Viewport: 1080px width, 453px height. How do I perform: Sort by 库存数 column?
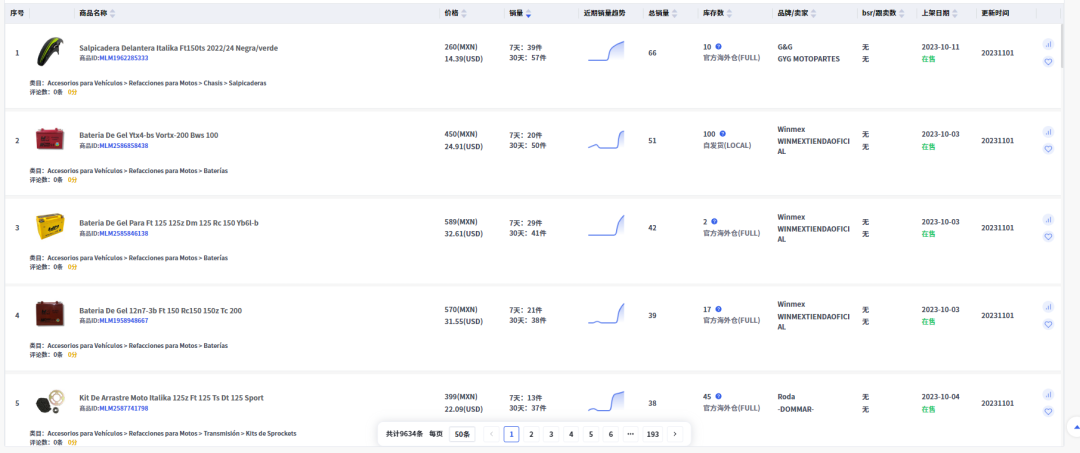[729, 13]
